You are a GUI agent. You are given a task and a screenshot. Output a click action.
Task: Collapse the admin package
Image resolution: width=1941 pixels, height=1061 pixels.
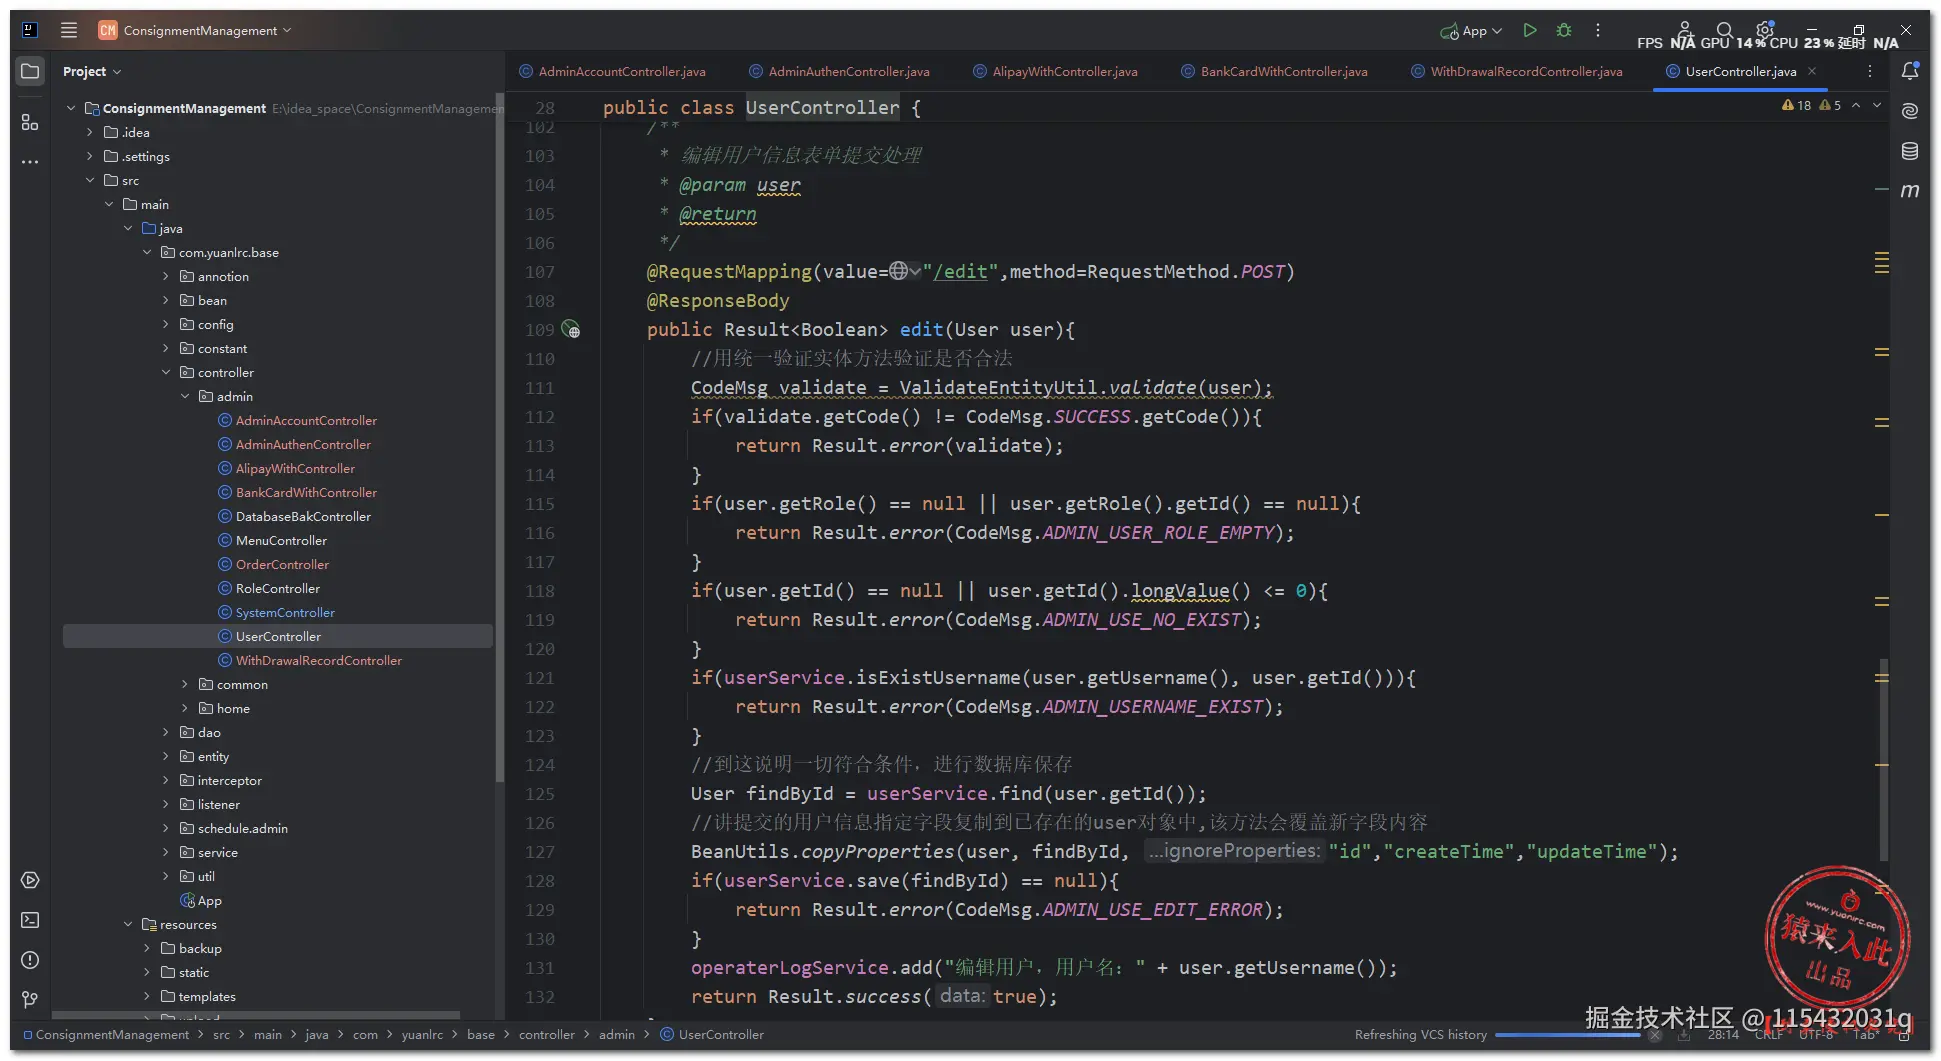point(185,396)
